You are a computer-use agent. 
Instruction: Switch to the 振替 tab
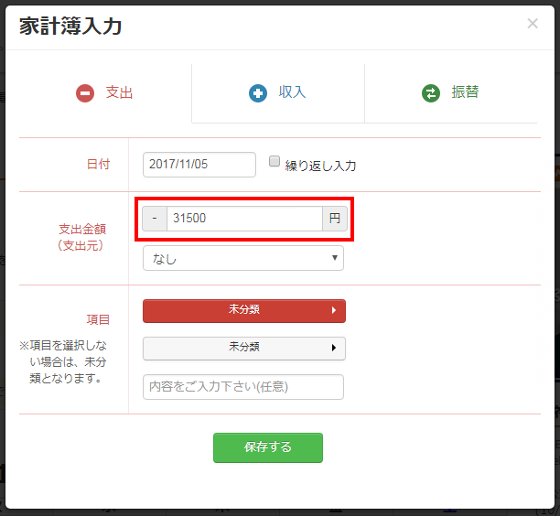451,93
